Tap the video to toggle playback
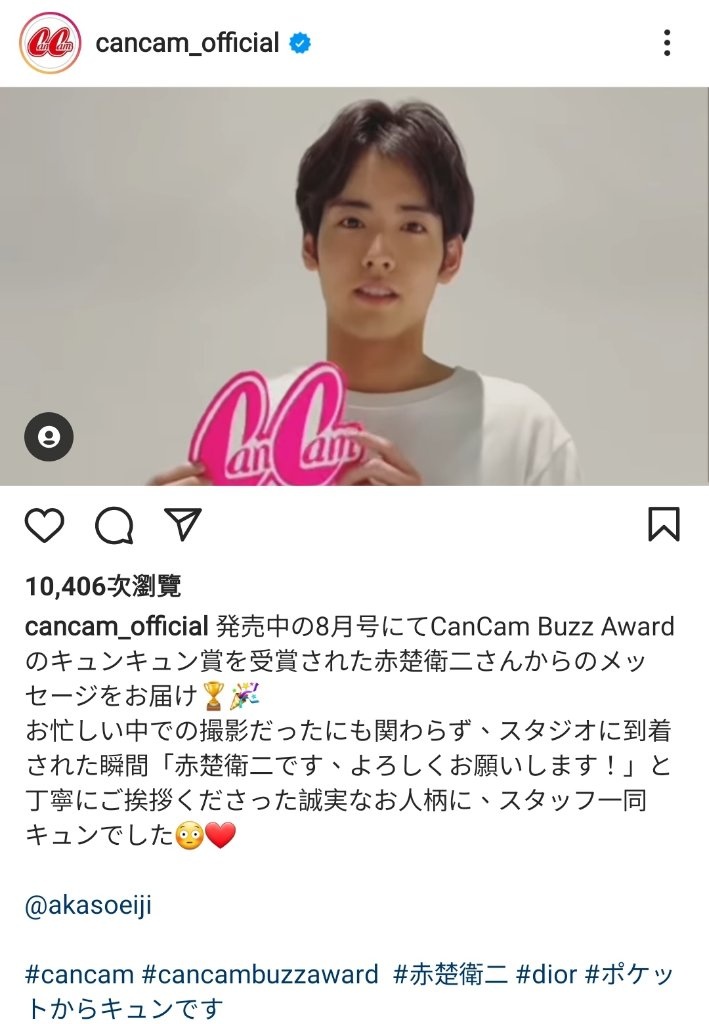 (354, 286)
